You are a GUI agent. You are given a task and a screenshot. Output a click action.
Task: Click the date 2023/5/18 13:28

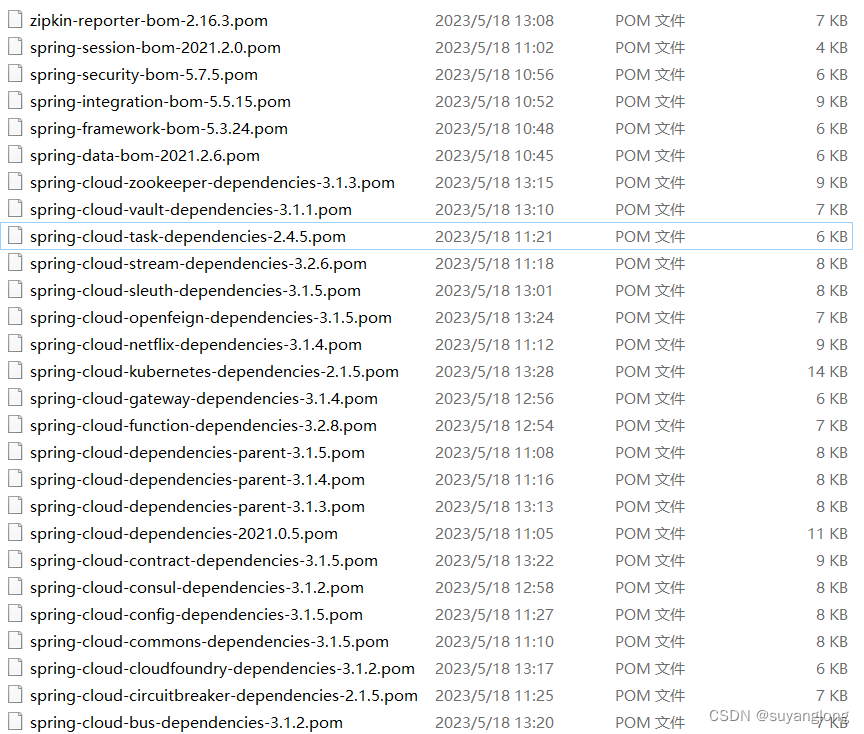pos(494,372)
